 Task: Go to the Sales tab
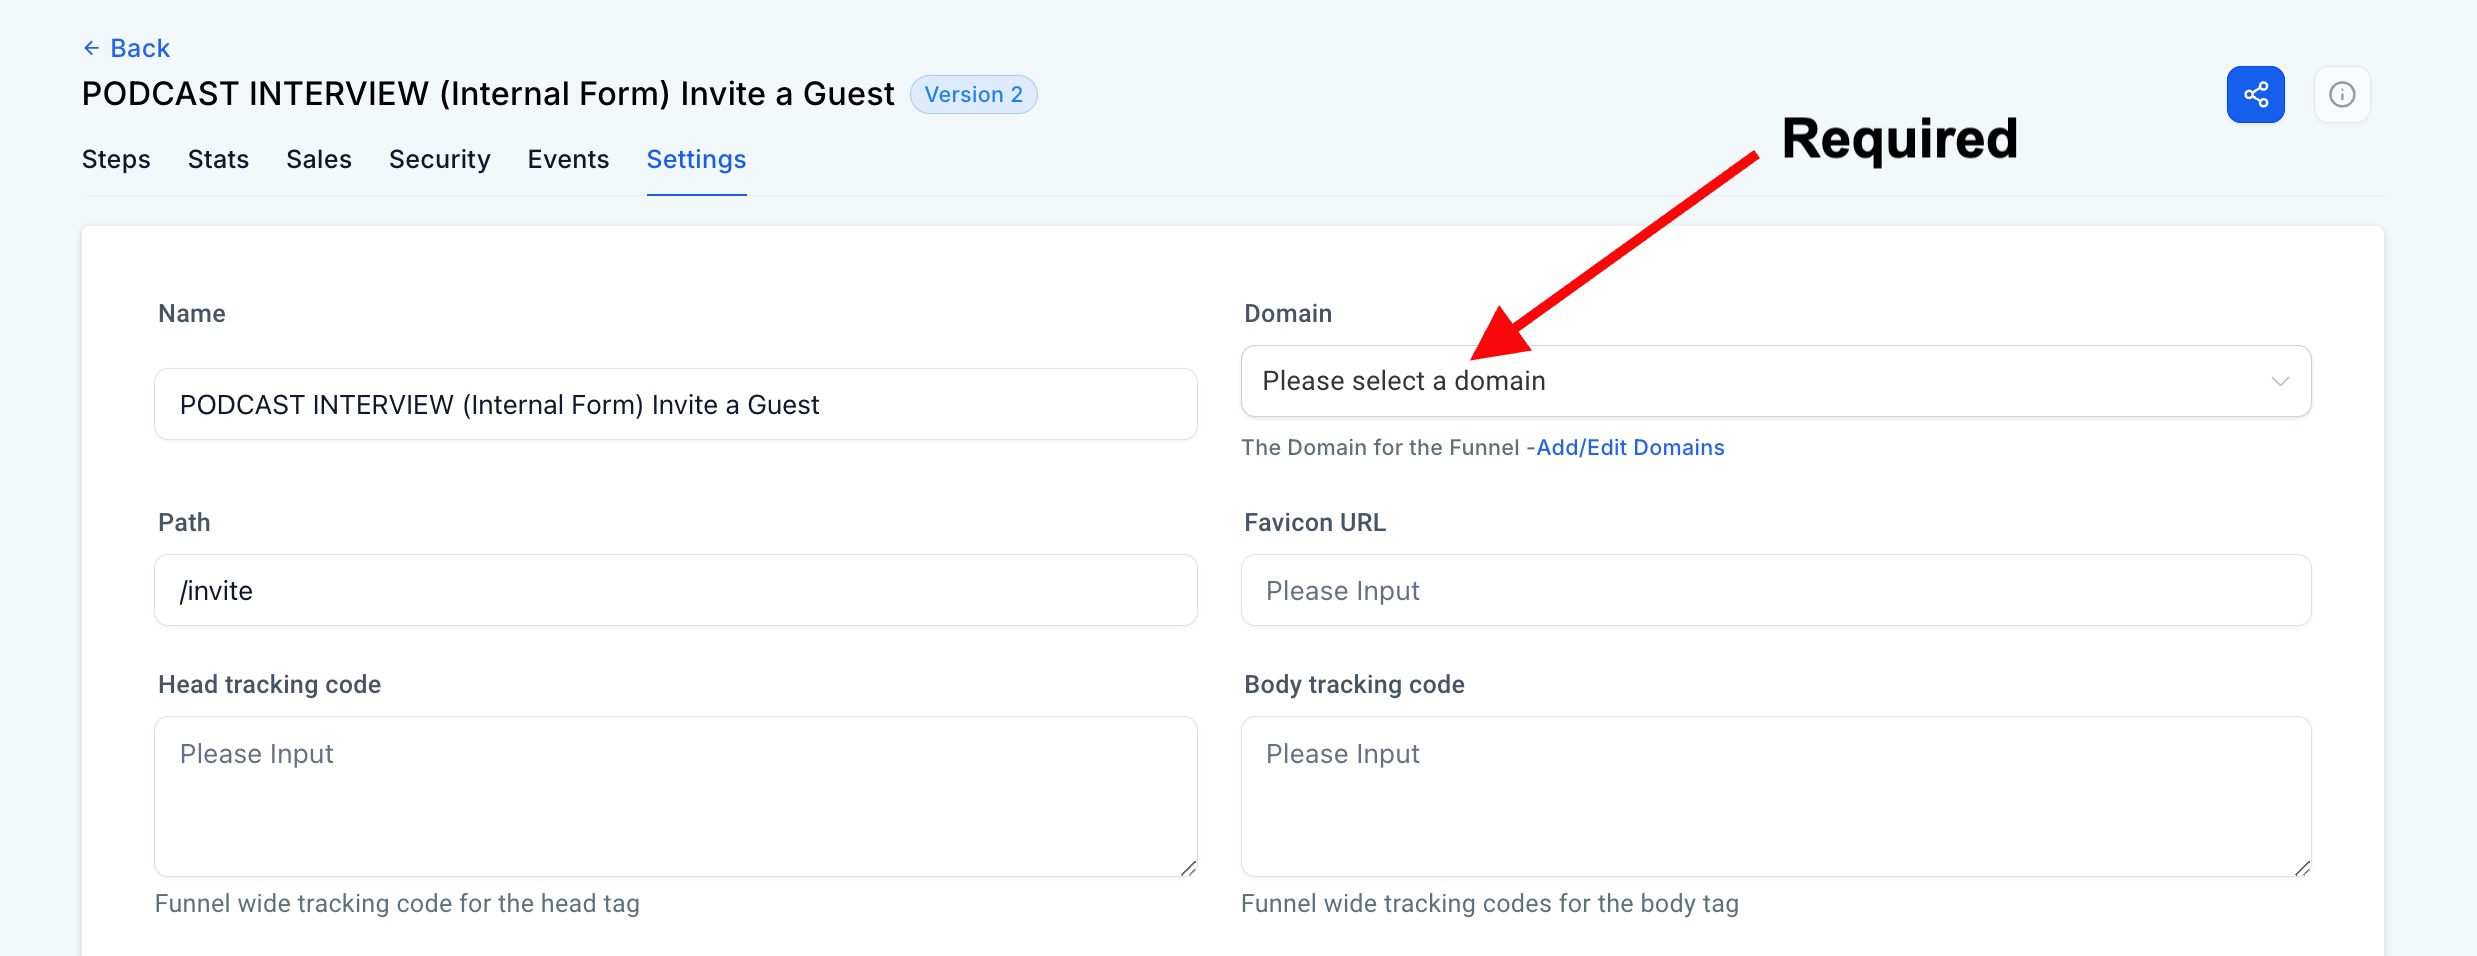319,159
